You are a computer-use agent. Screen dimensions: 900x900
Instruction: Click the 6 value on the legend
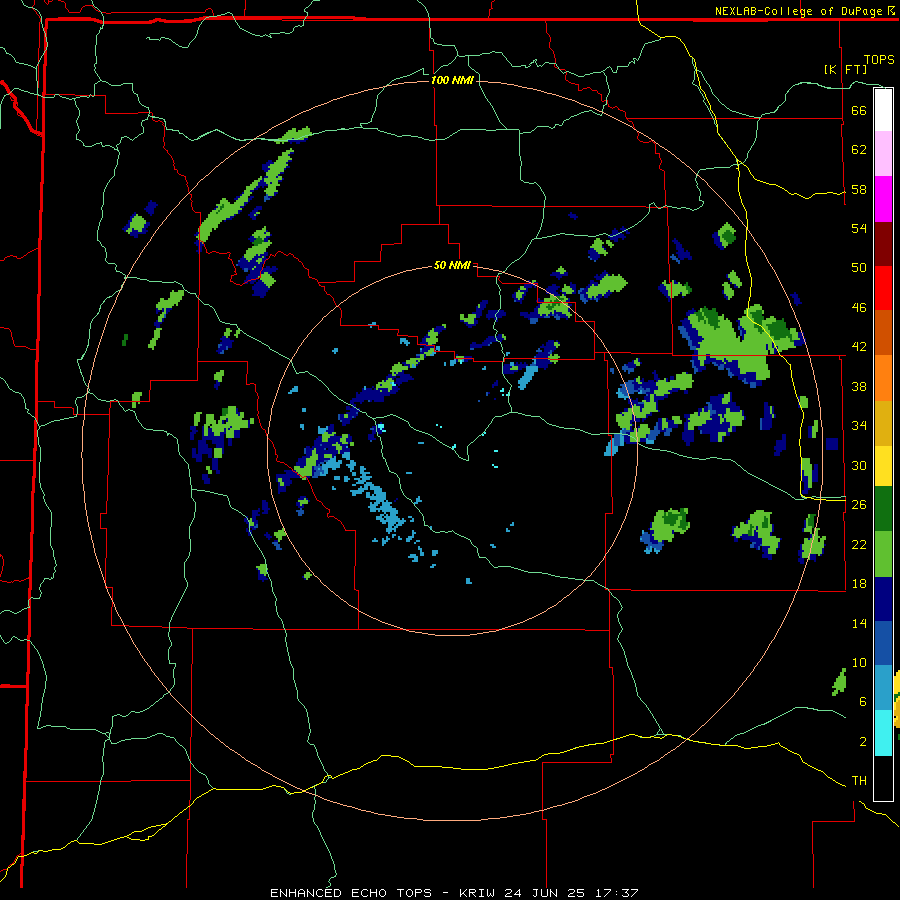pos(863,702)
